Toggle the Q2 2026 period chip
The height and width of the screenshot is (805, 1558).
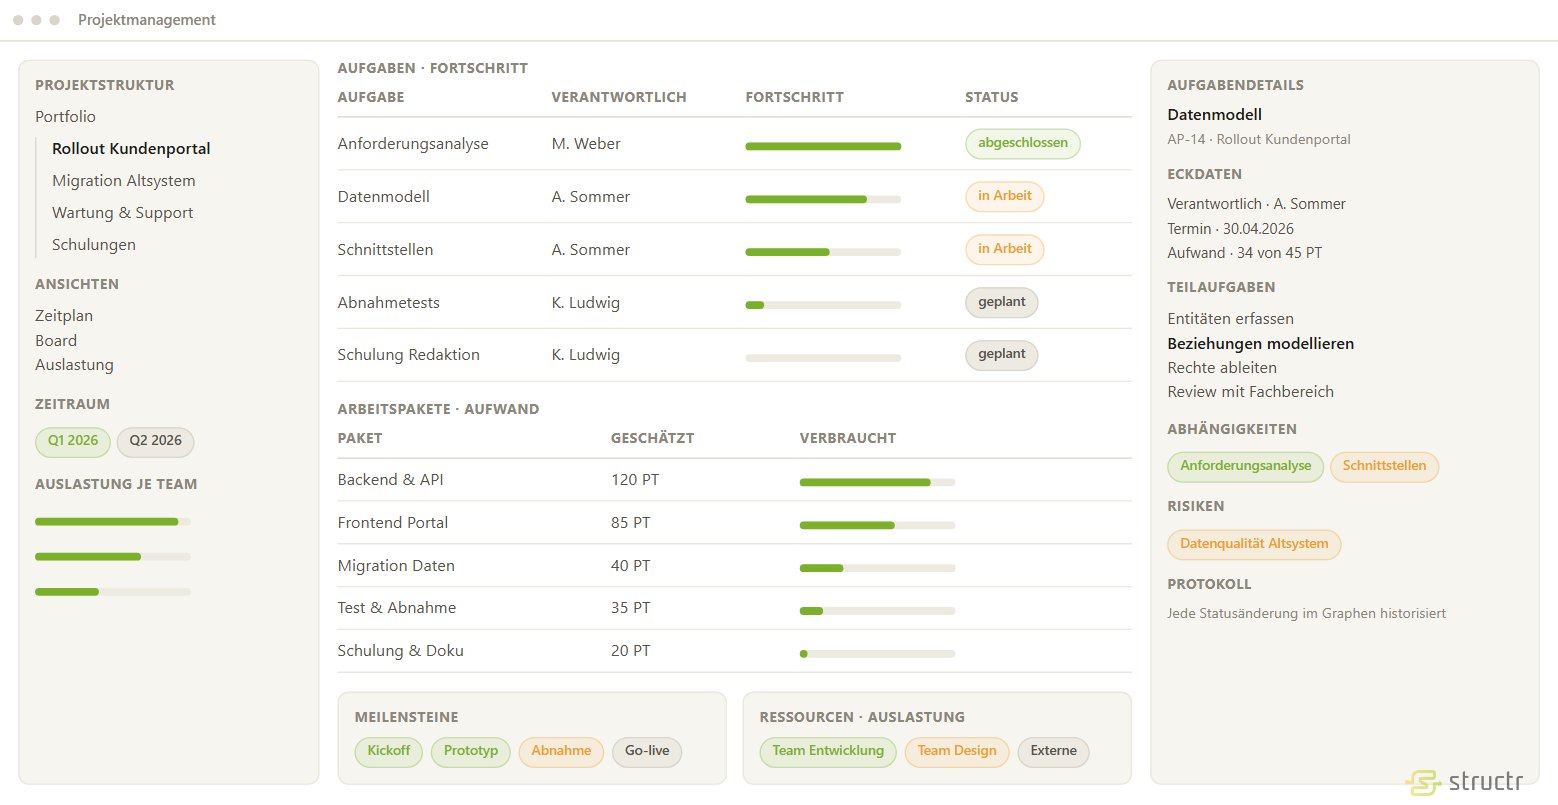coord(156,441)
